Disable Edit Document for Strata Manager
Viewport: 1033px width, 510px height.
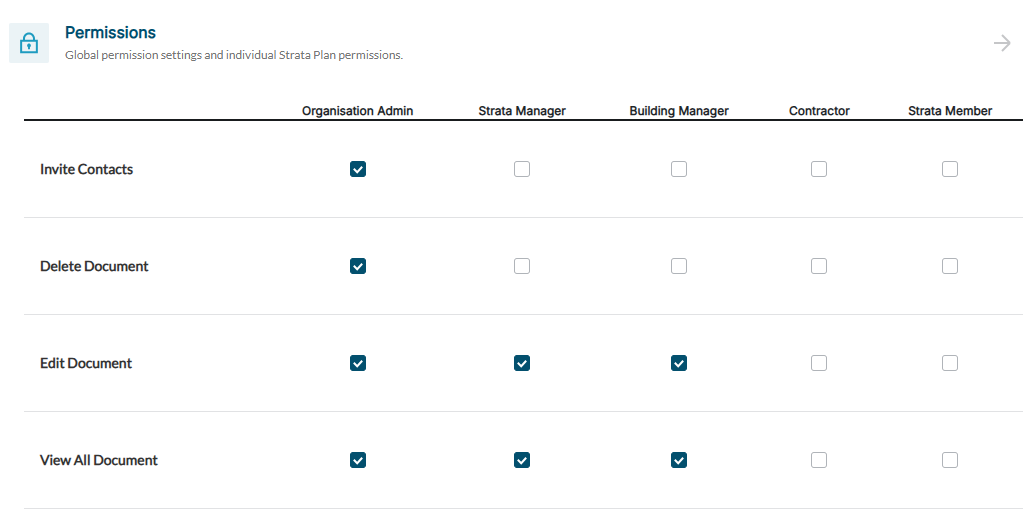tap(522, 363)
